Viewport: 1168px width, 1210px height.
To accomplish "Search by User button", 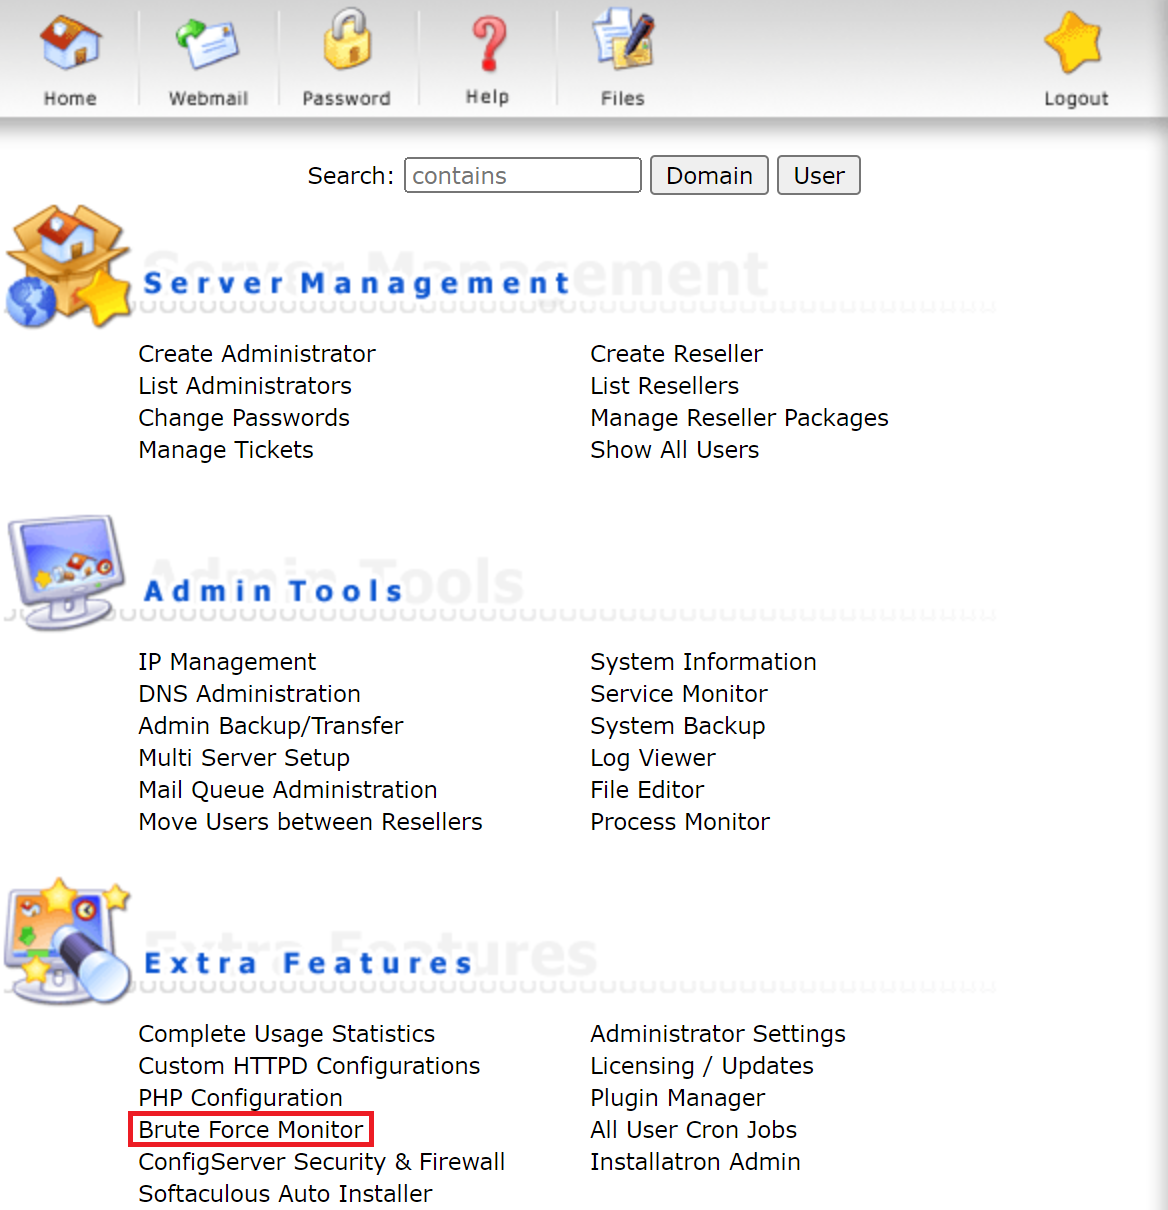I will [x=819, y=175].
